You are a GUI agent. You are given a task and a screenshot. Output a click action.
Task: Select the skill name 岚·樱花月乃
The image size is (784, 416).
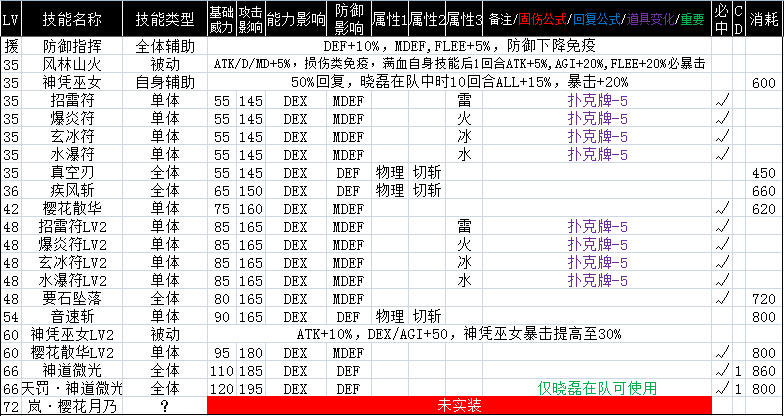tap(72, 406)
